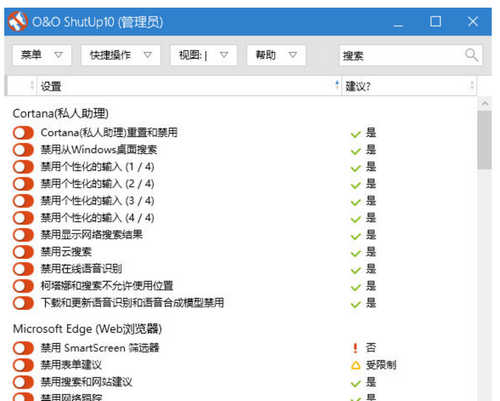This screenshot has height=401, width=500.
Task: Enable 禁用搜索和网站建议 switch
Action: pos(23,382)
